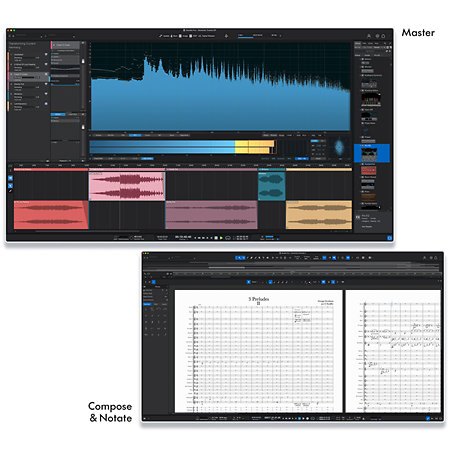Click the second score page on the right
Image resolution: width=450 pixels, height=450 pixels.
(x=393, y=351)
